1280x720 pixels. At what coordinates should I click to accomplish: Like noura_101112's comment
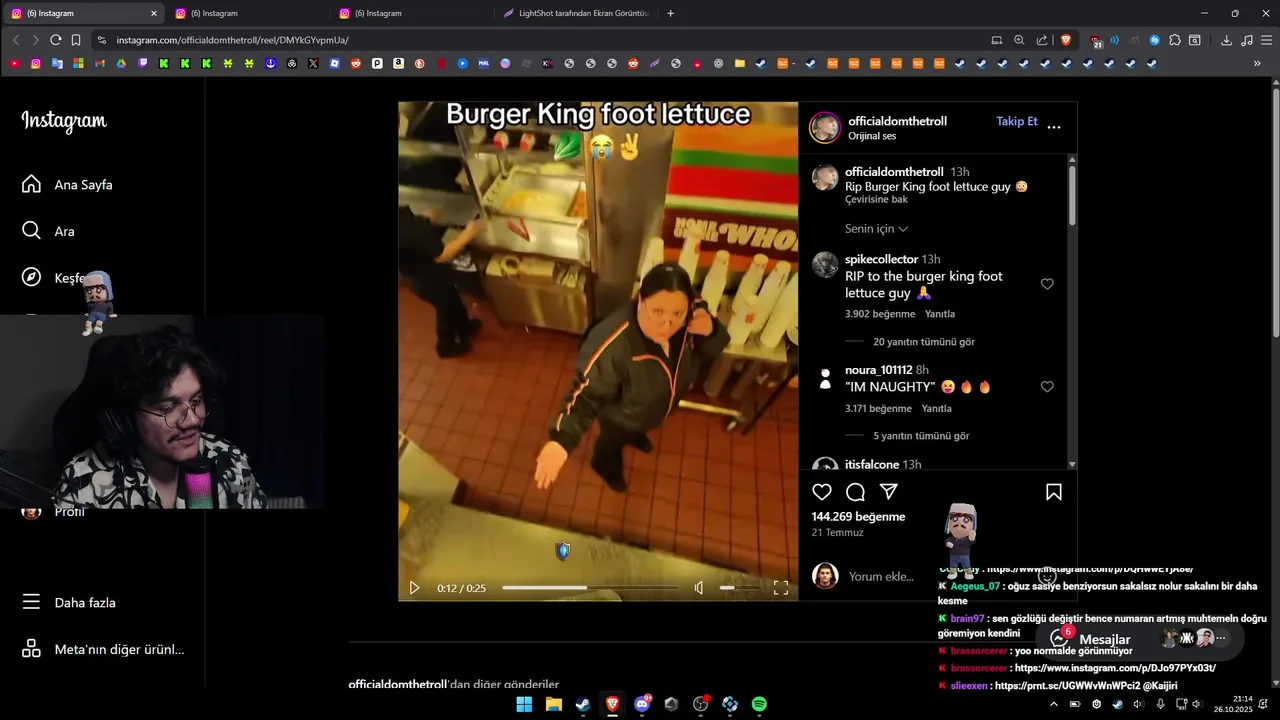click(x=1047, y=386)
